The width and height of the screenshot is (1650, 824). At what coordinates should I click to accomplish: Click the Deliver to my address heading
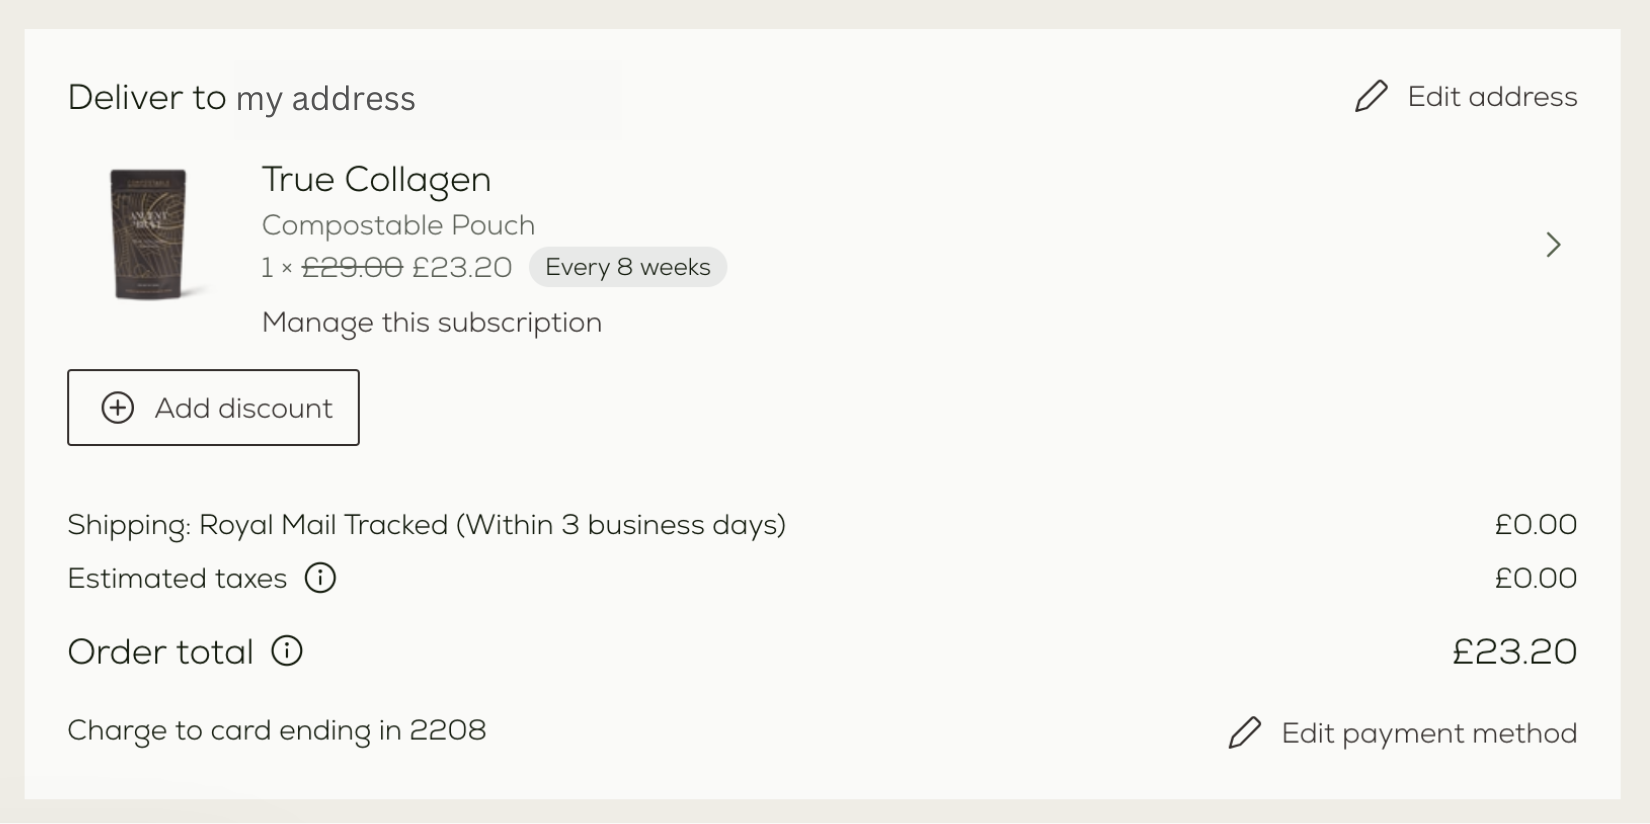[241, 98]
